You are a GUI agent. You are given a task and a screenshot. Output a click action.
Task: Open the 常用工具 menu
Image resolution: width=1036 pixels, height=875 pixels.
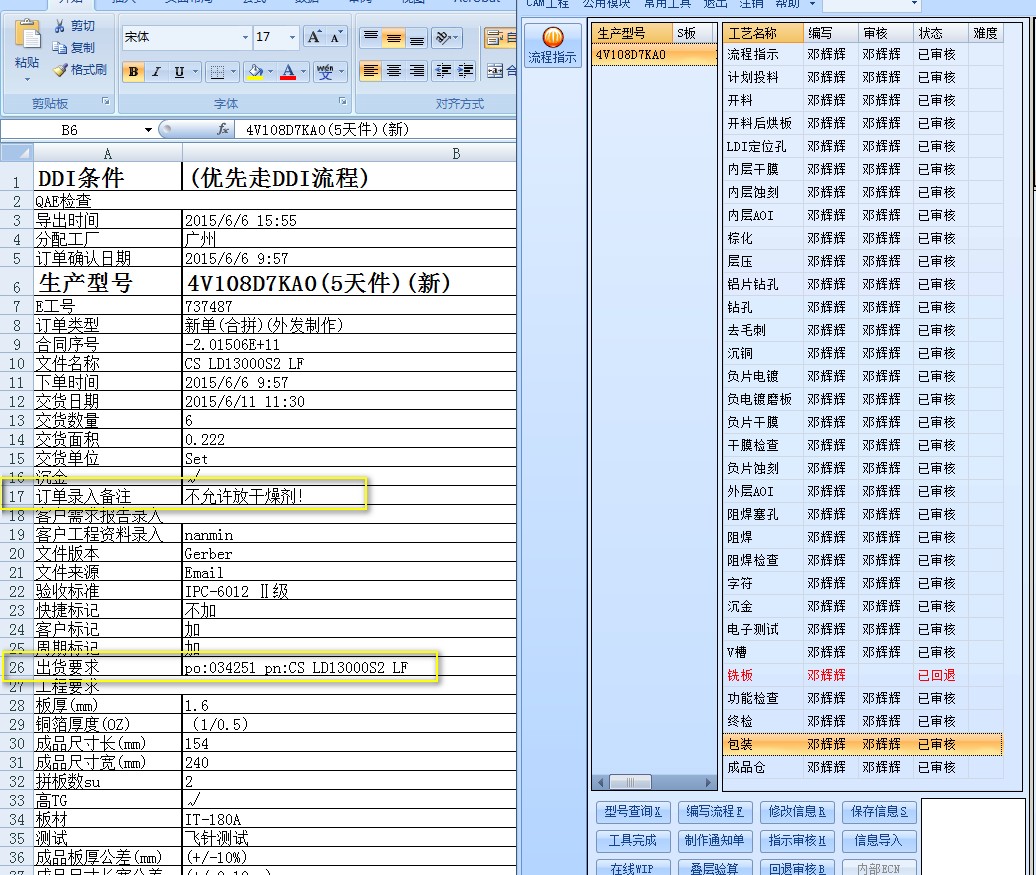tap(667, 4)
